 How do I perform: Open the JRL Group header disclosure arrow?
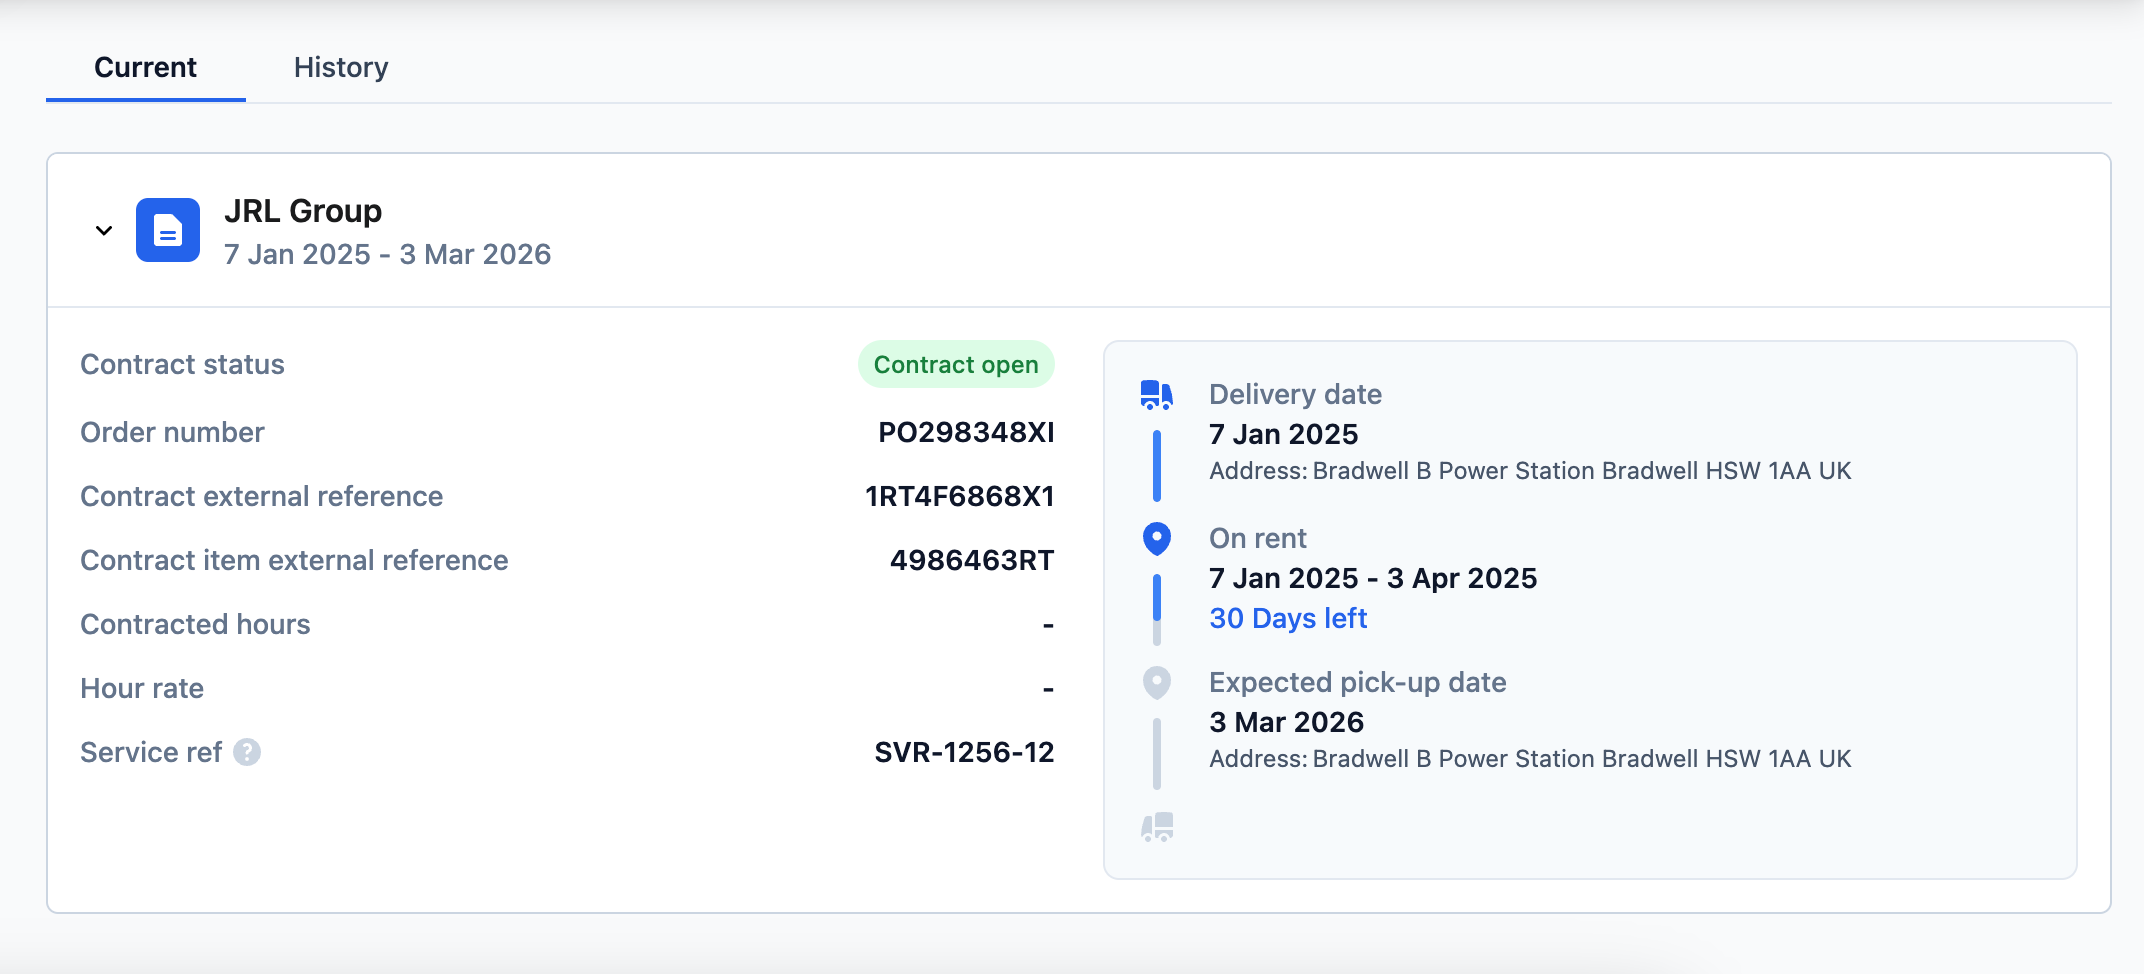tap(102, 229)
